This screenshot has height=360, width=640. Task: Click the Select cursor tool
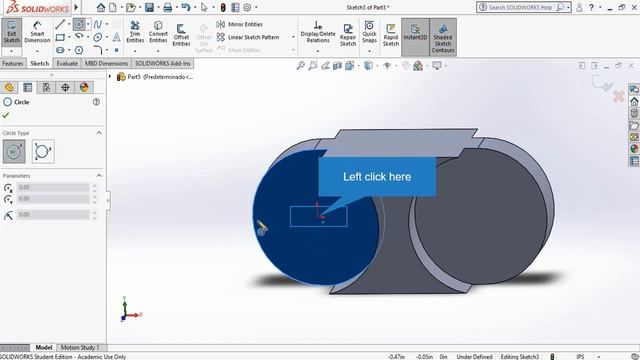(204, 7)
